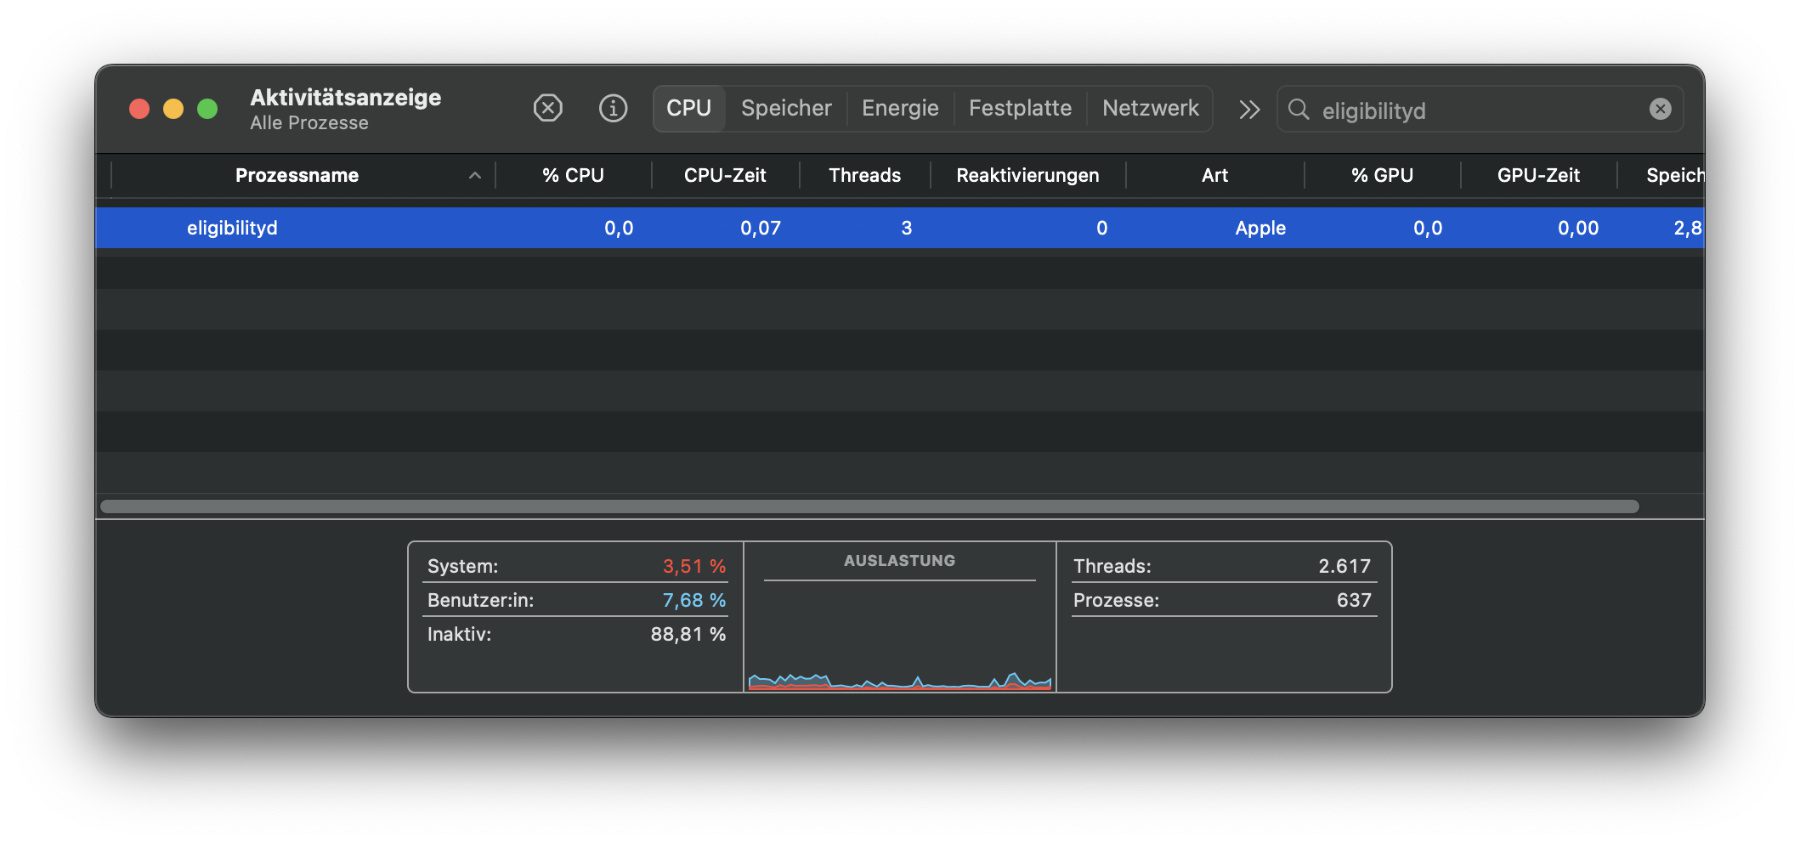Screen dimensions: 1800x843
Task: Click the horizontal scrollbar under the table
Action: (x=868, y=506)
